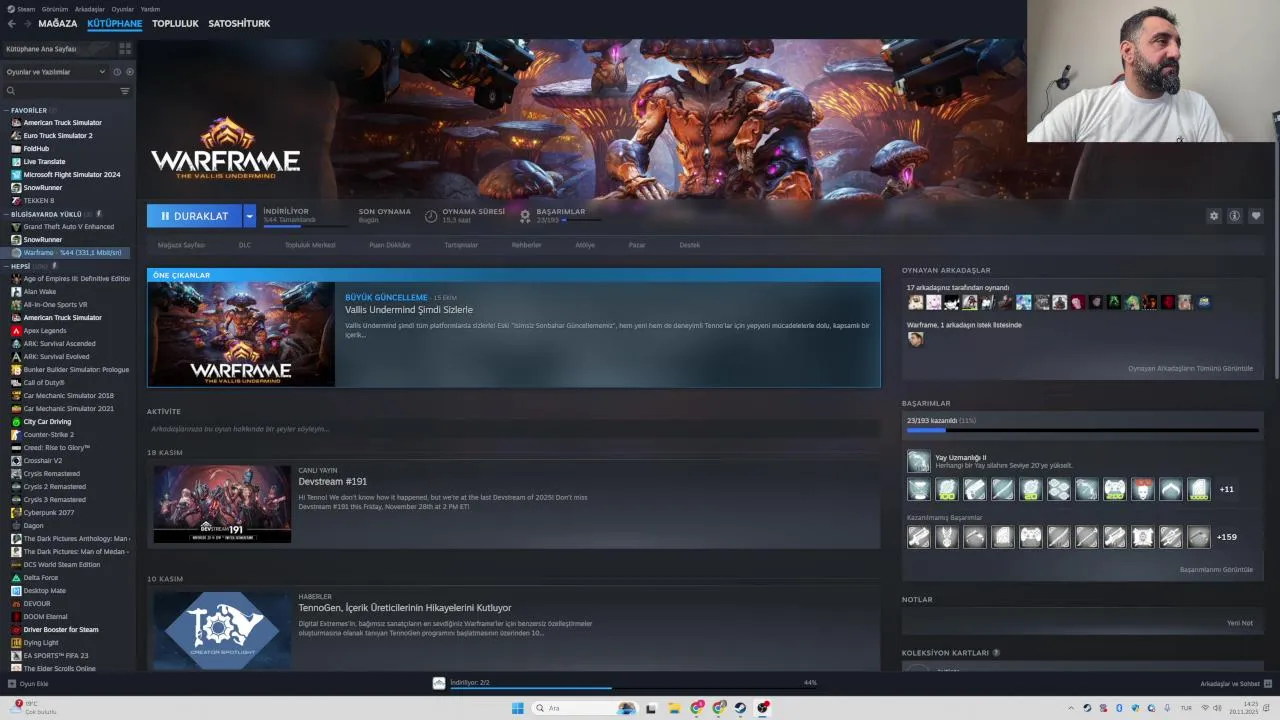This screenshot has height=720, width=1280.
Task: Open the MAĞAZA tab
Action: (x=57, y=23)
